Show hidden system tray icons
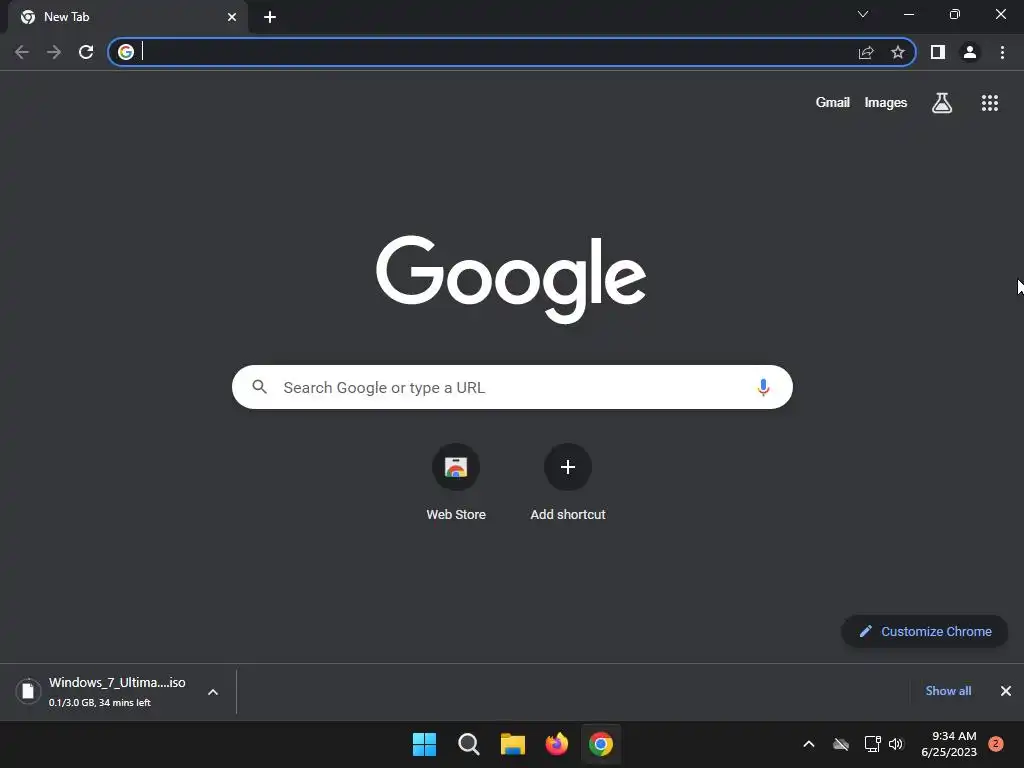The height and width of the screenshot is (768, 1024). click(x=808, y=744)
